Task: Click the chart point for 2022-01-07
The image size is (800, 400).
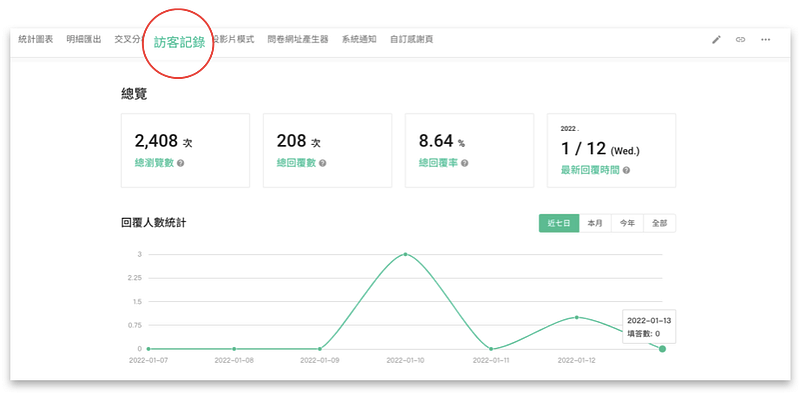Action: point(148,349)
